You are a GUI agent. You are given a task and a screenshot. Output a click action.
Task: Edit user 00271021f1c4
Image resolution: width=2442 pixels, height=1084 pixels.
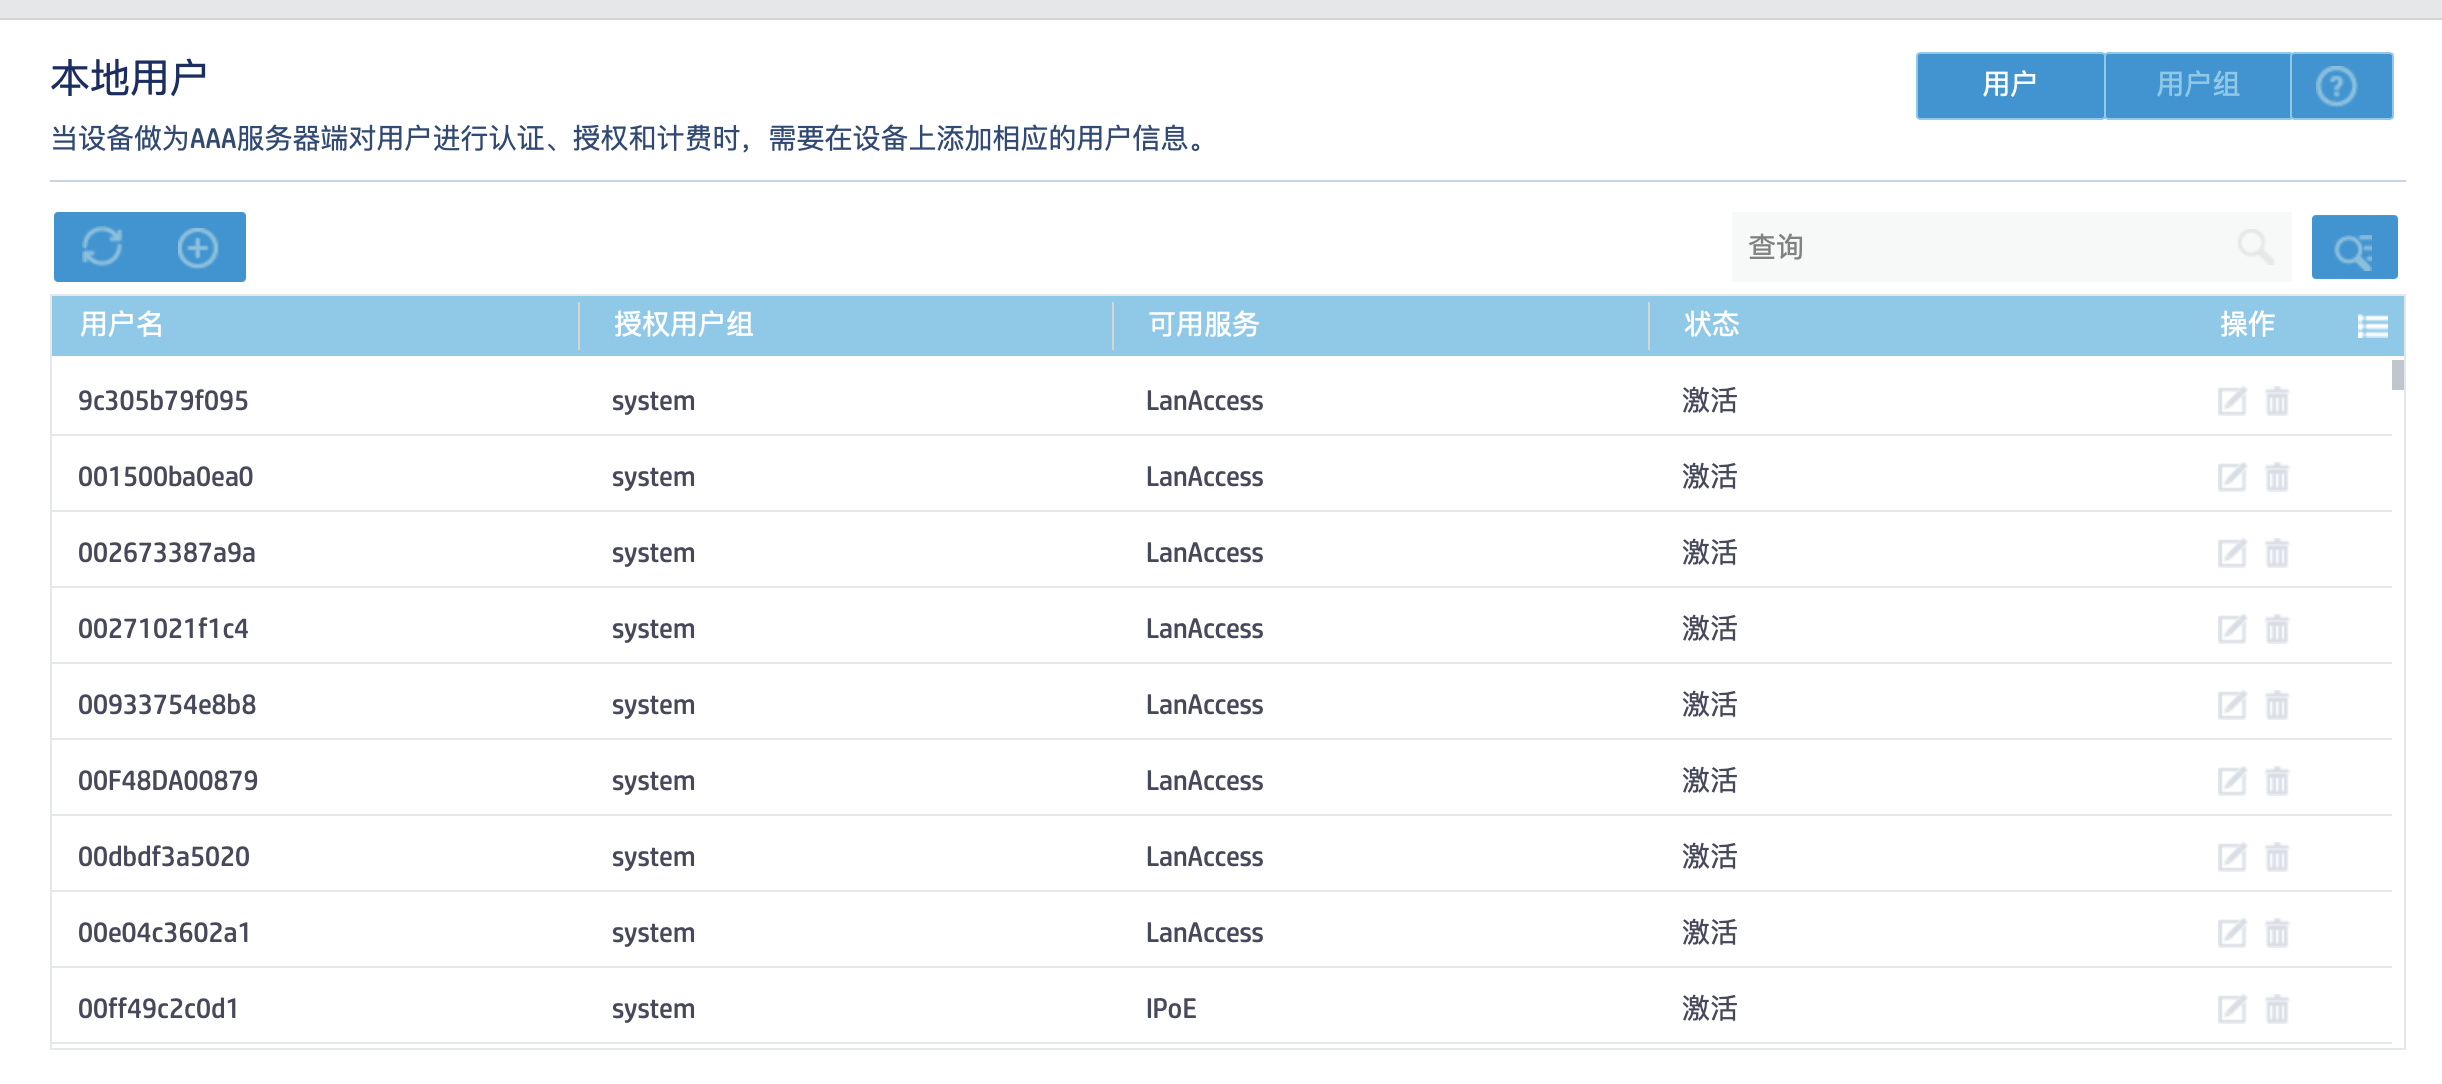pos(2231,629)
